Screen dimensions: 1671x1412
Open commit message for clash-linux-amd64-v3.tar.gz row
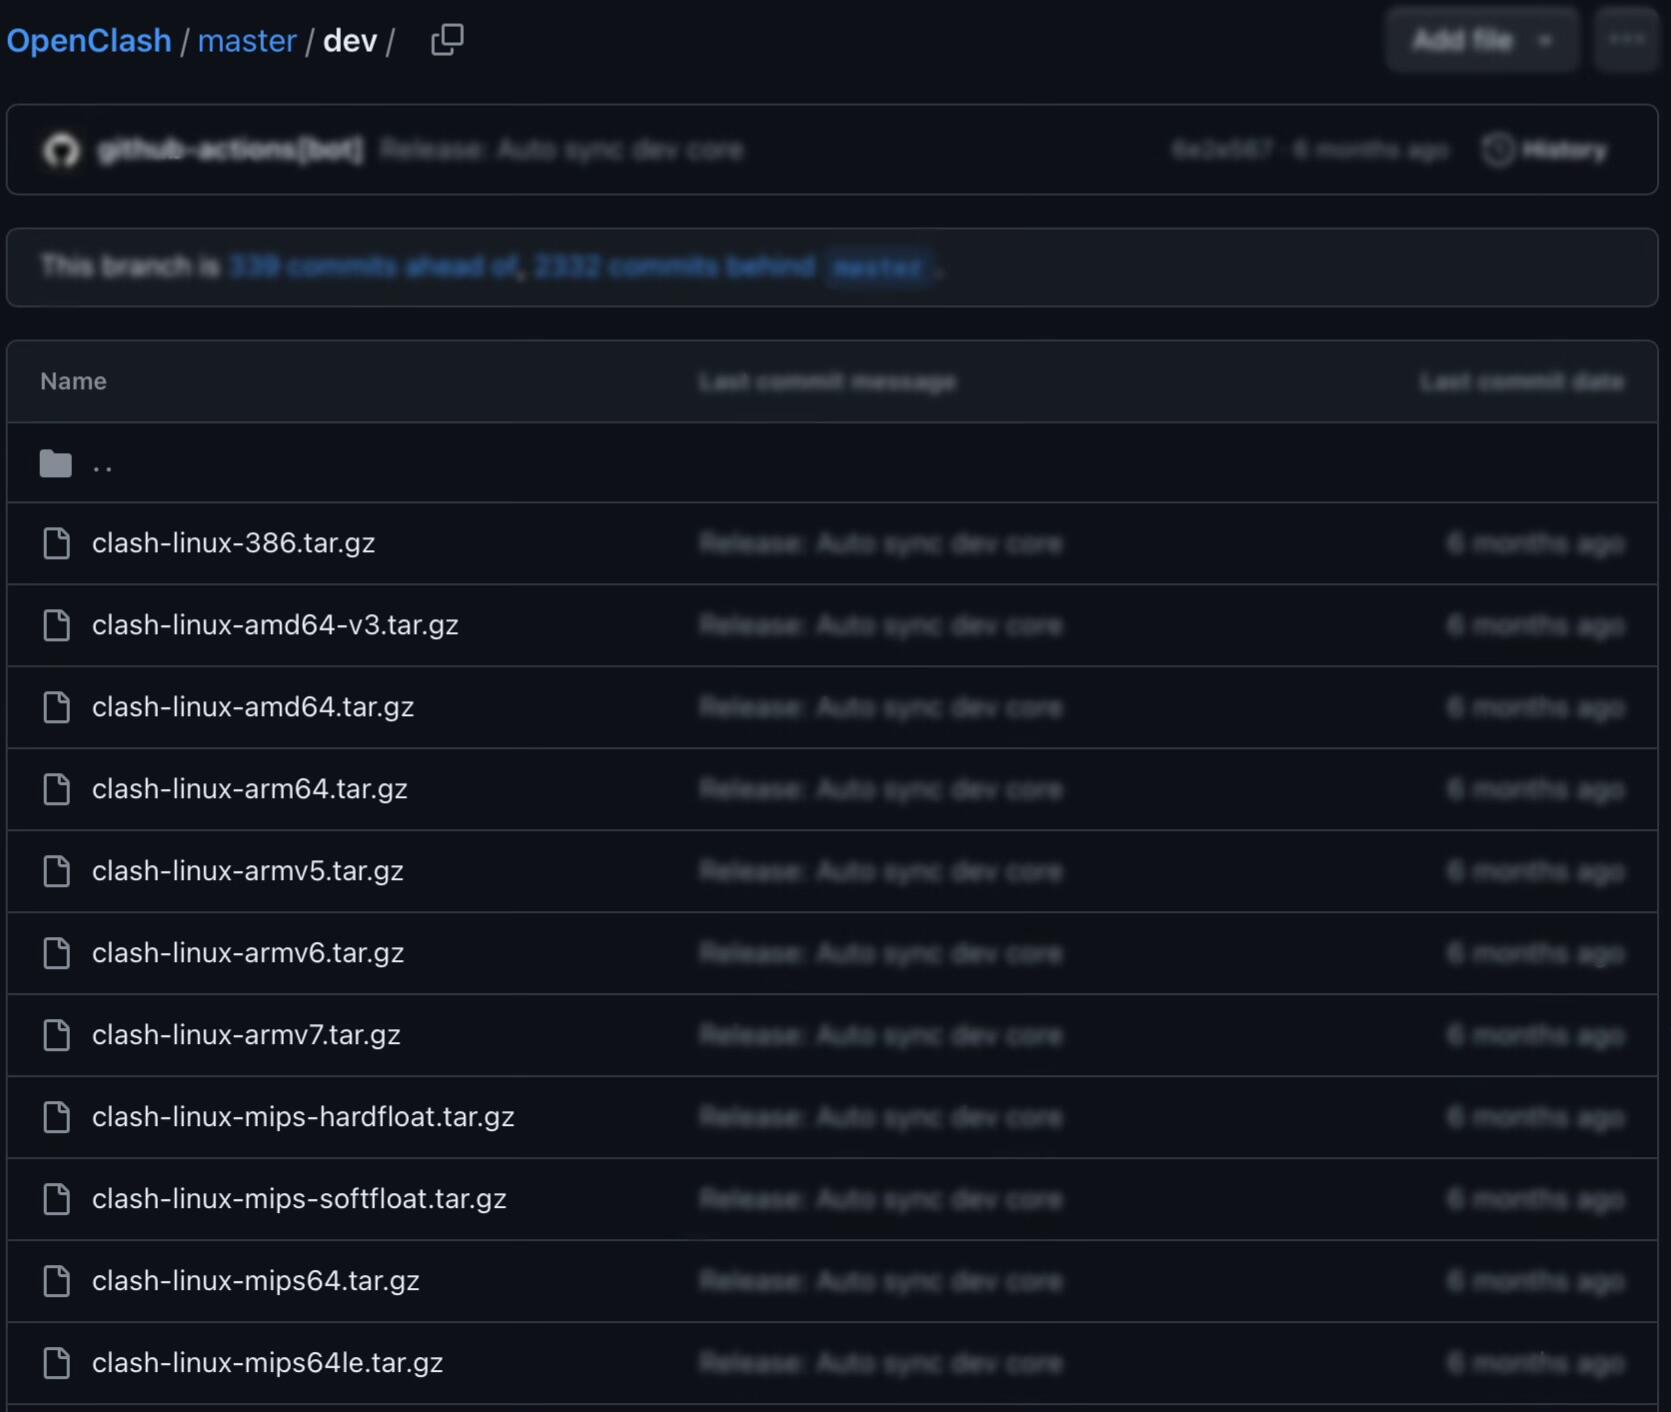(x=881, y=625)
